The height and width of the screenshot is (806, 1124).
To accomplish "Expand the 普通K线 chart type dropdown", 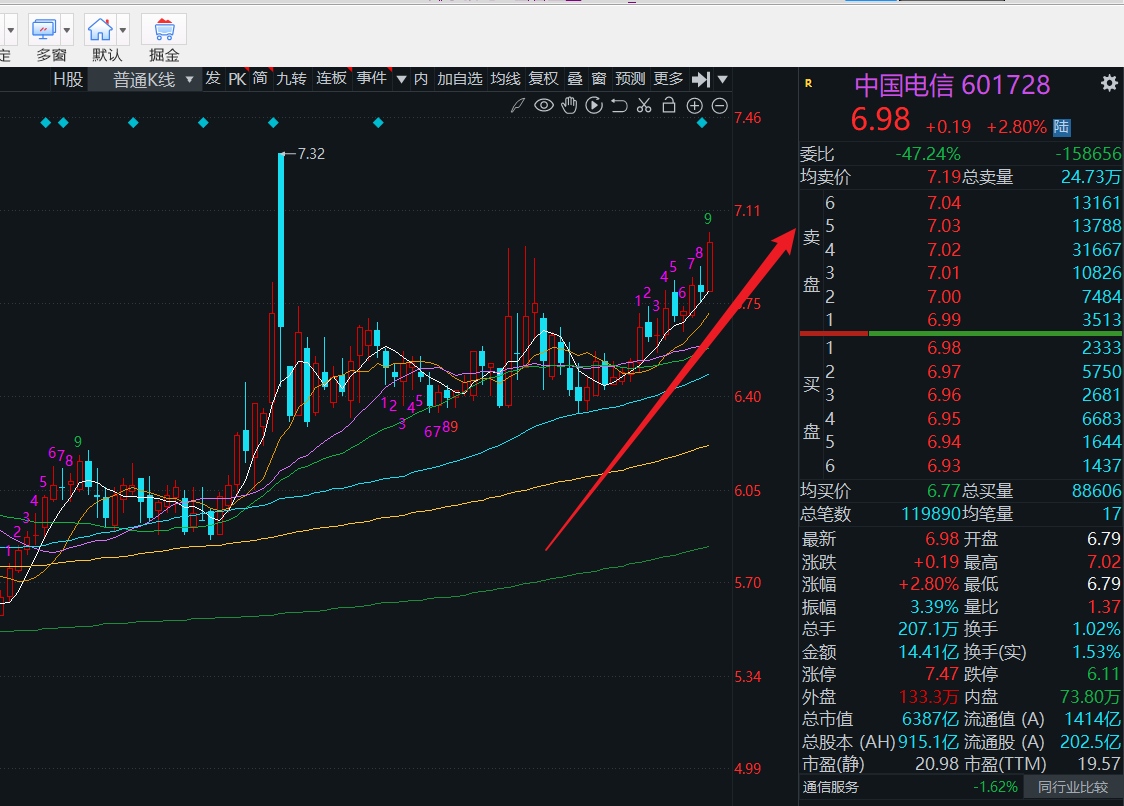I will [189, 80].
